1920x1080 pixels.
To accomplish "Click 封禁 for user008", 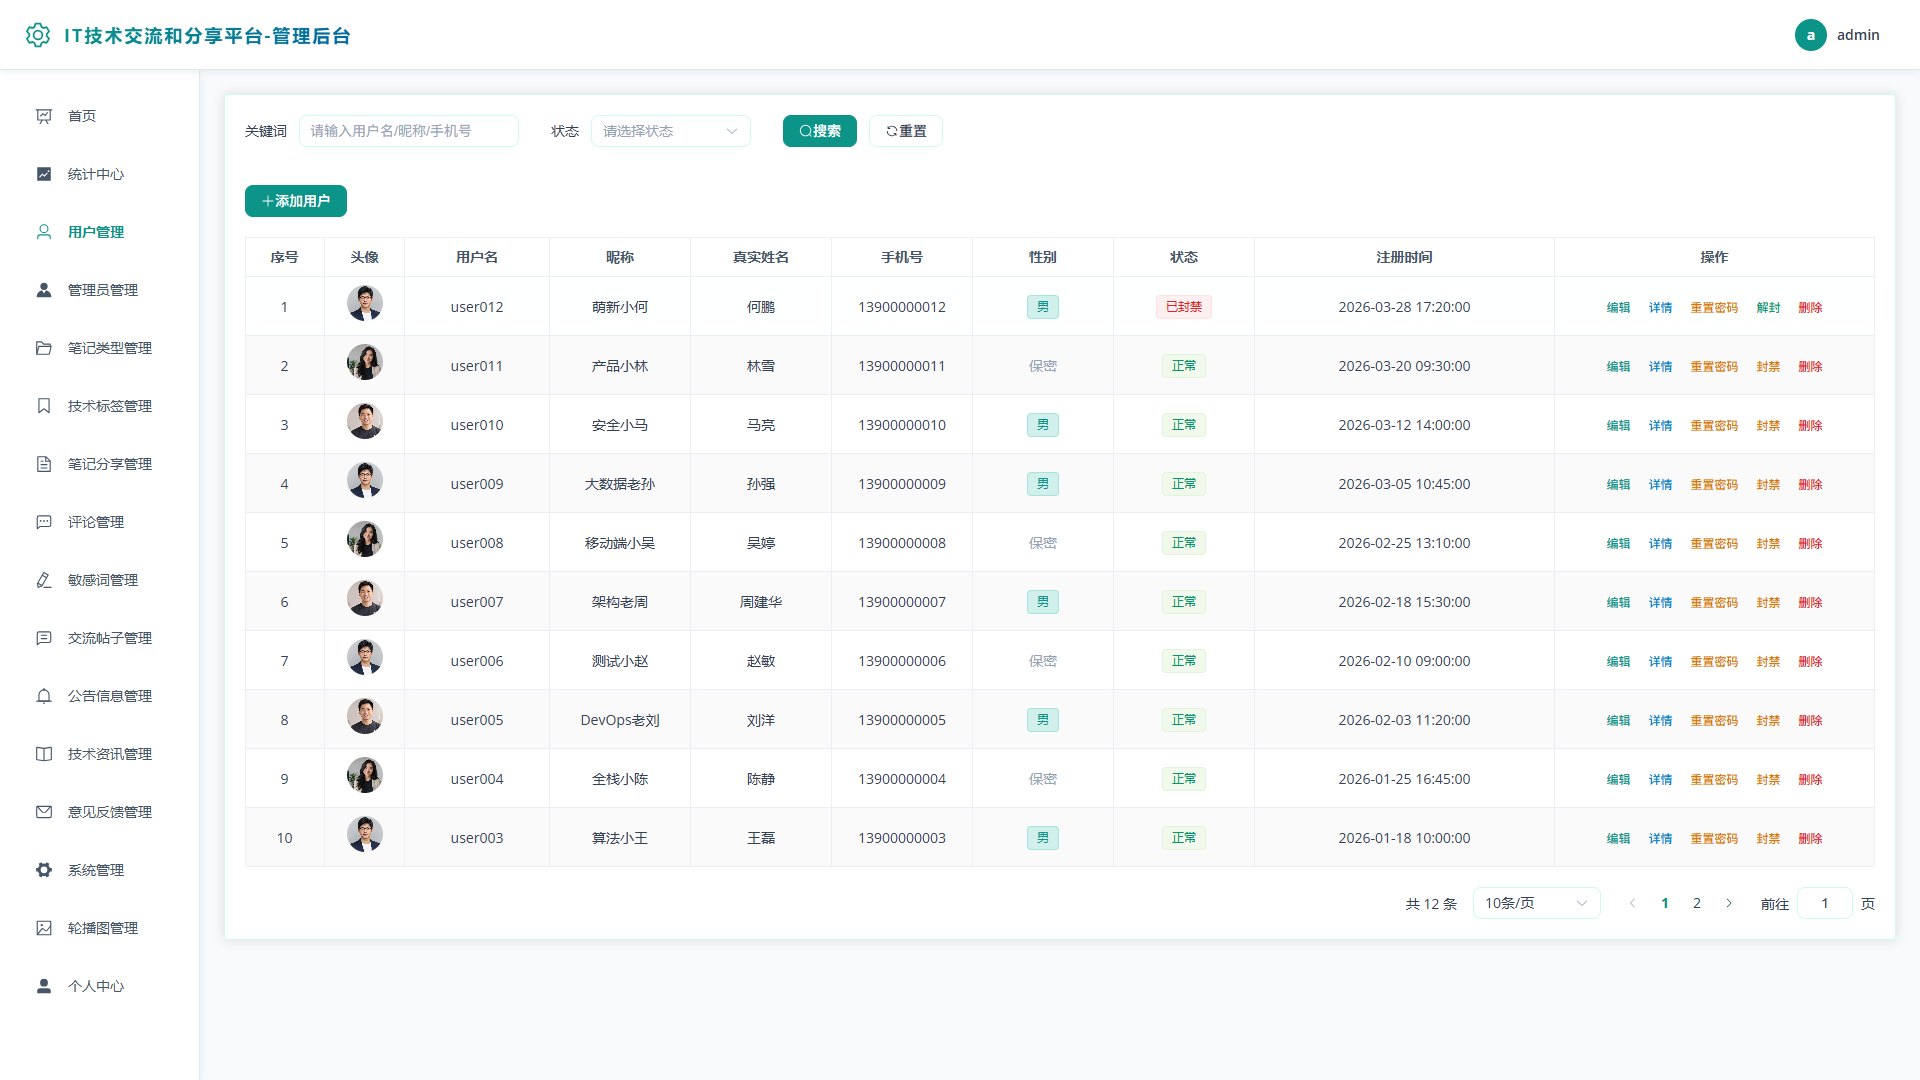I will click(1768, 543).
